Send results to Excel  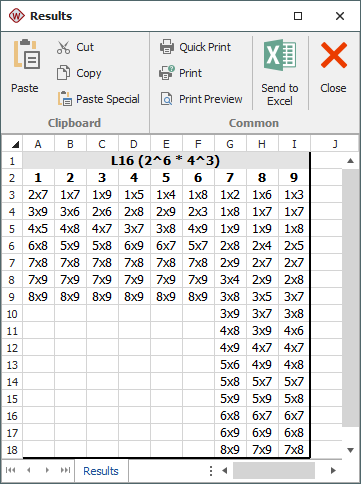coord(280,73)
